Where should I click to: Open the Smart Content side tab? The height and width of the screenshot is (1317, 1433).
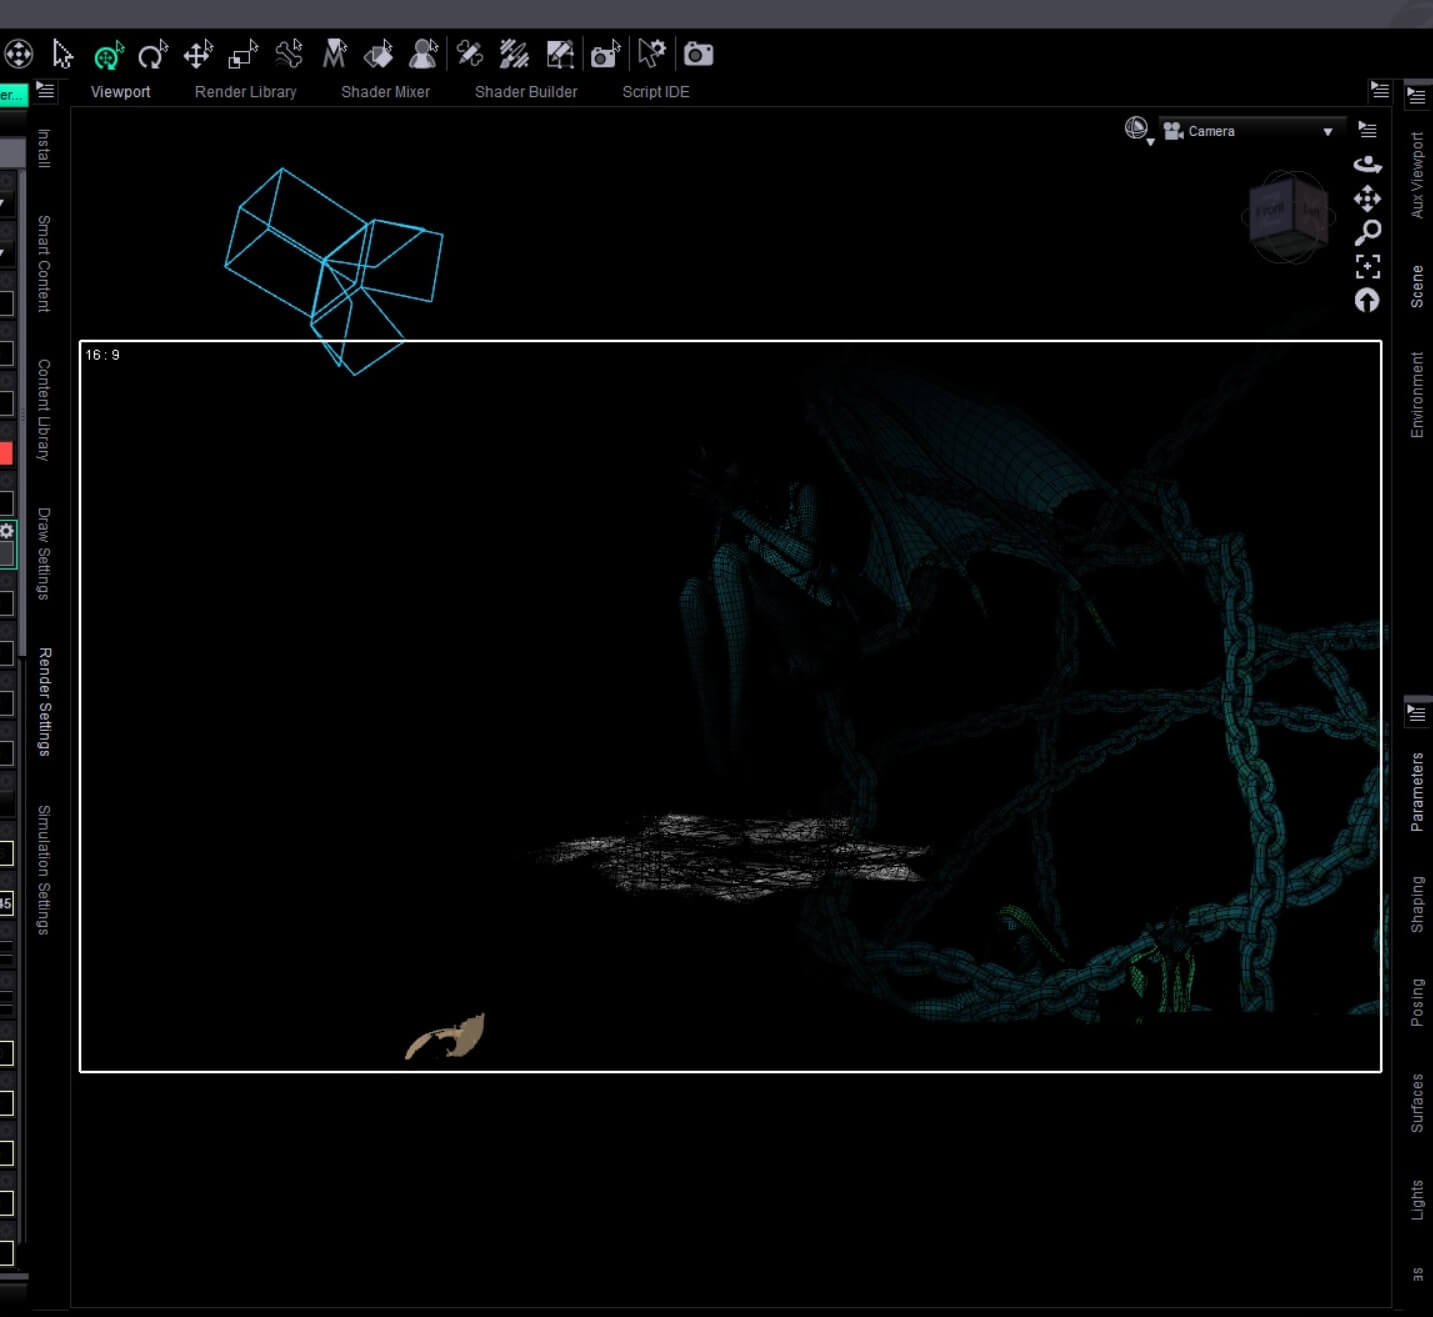pos(44,263)
